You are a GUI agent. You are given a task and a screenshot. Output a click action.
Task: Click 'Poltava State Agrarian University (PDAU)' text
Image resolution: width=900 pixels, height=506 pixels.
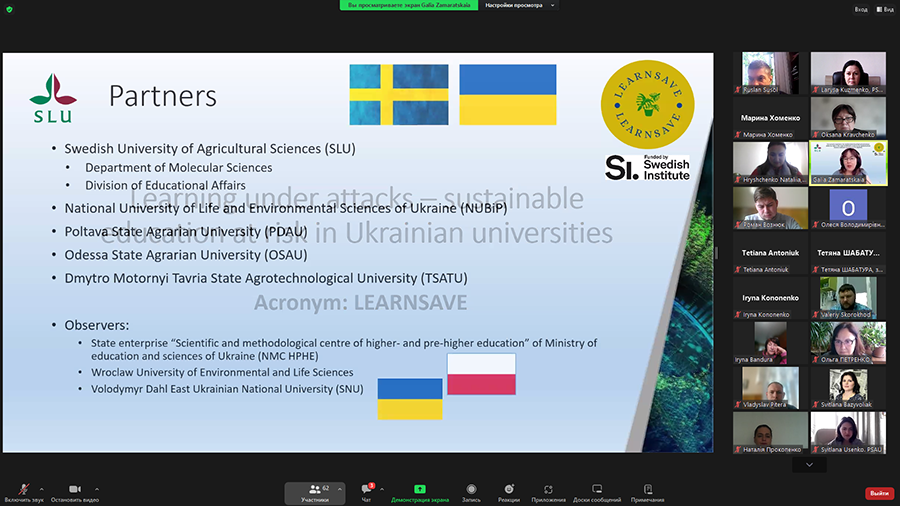click(x=186, y=231)
